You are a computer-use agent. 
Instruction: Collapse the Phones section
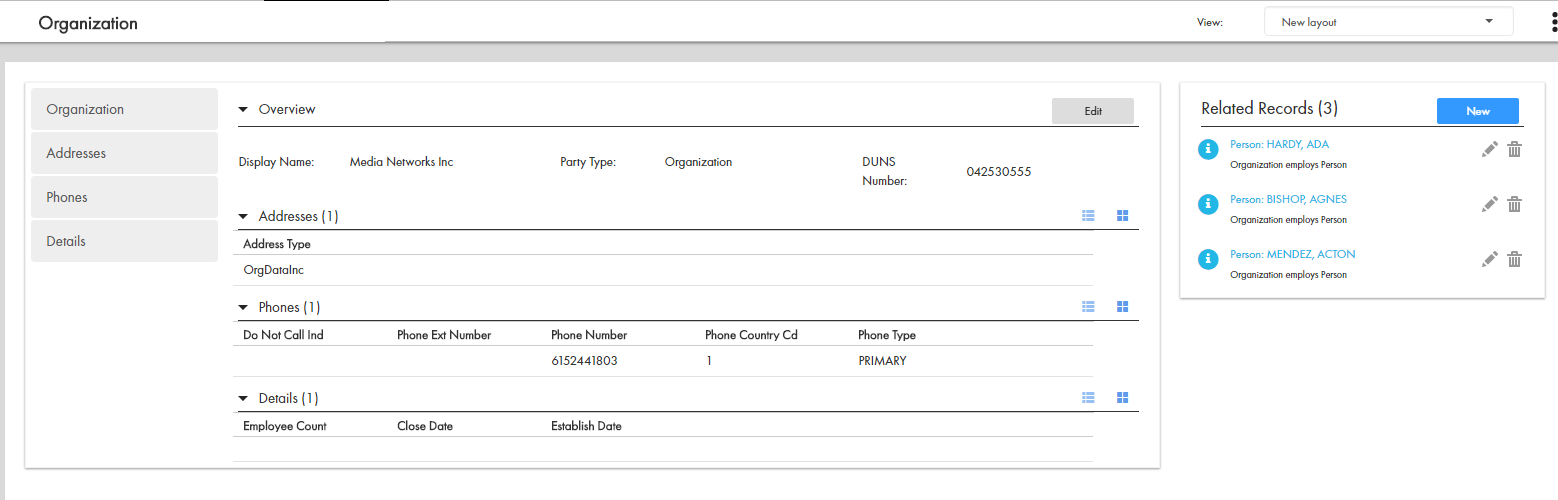(243, 308)
